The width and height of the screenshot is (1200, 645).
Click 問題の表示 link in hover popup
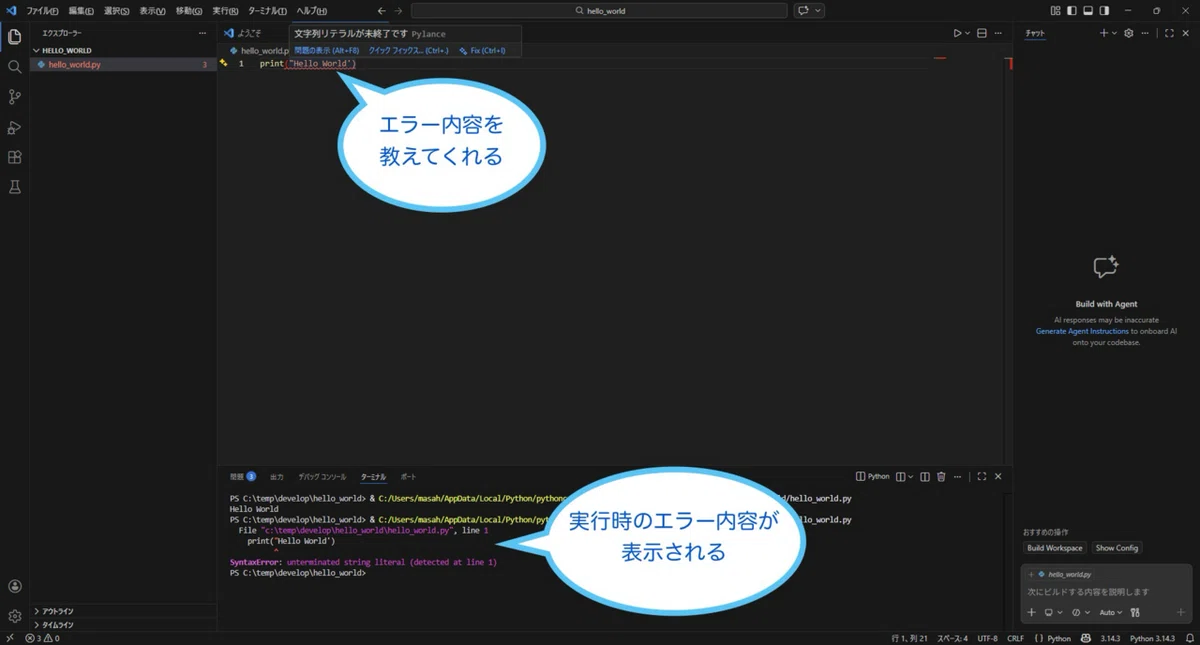pyautogui.click(x=326, y=50)
